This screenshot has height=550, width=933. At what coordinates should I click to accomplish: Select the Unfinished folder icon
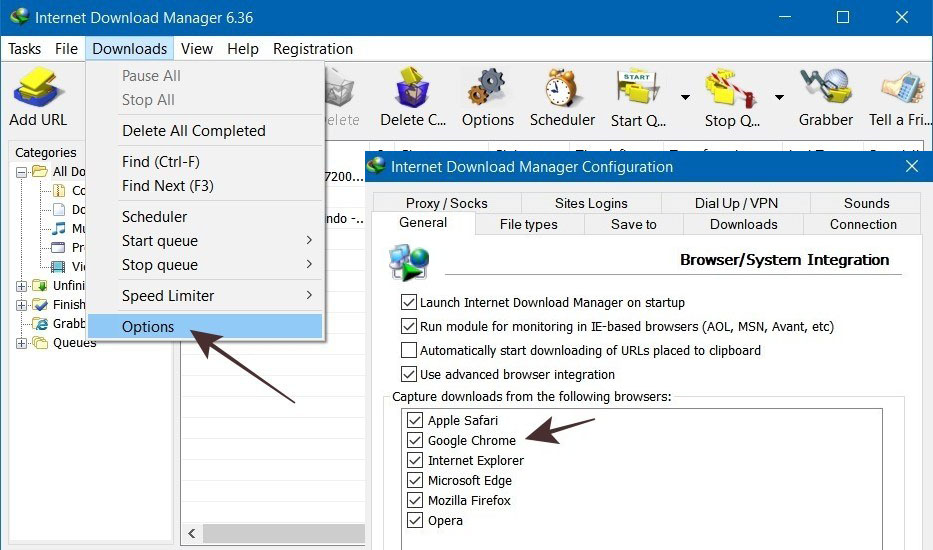pos(40,285)
